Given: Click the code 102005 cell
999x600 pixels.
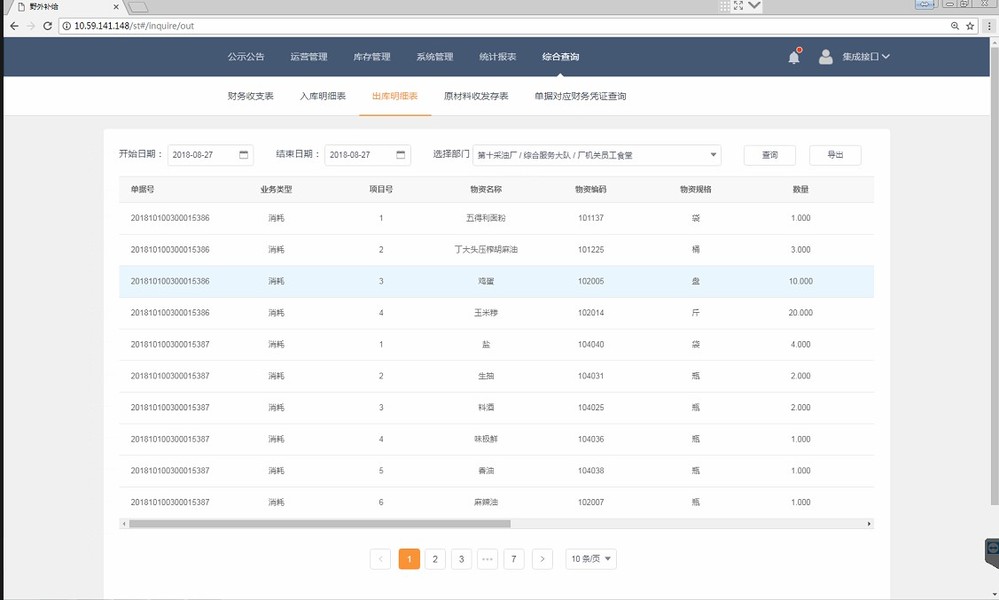Looking at the screenshot, I should 591,281.
